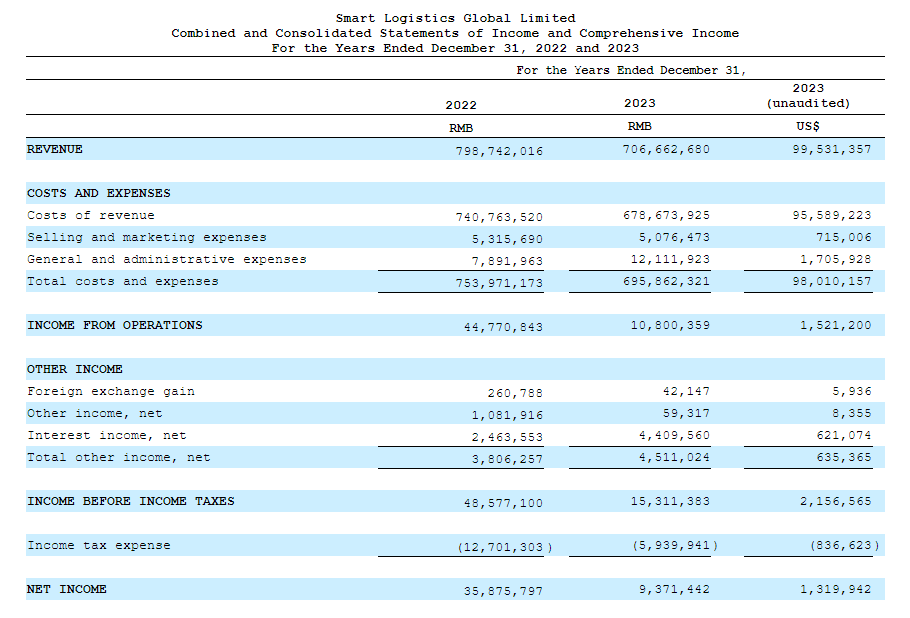
Task: Select other income value 8,355
Action: pos(852,414)
